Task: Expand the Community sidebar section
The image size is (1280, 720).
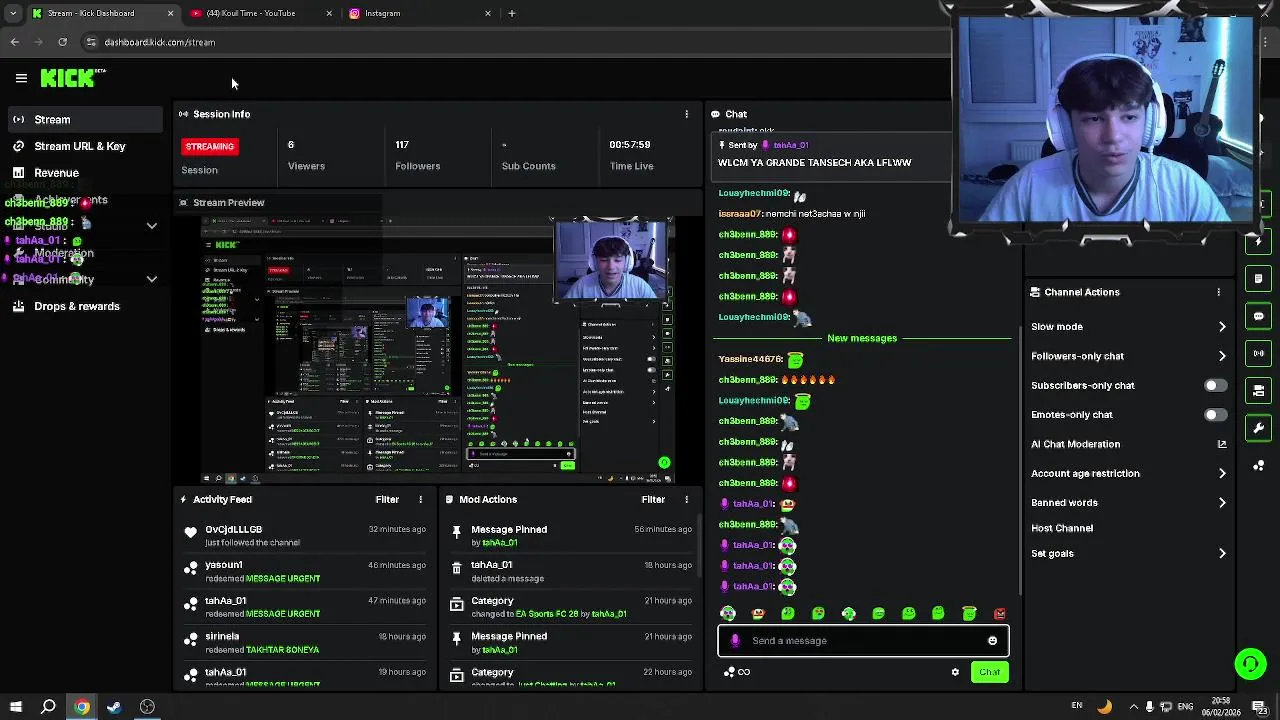Action: coord(152,279)
